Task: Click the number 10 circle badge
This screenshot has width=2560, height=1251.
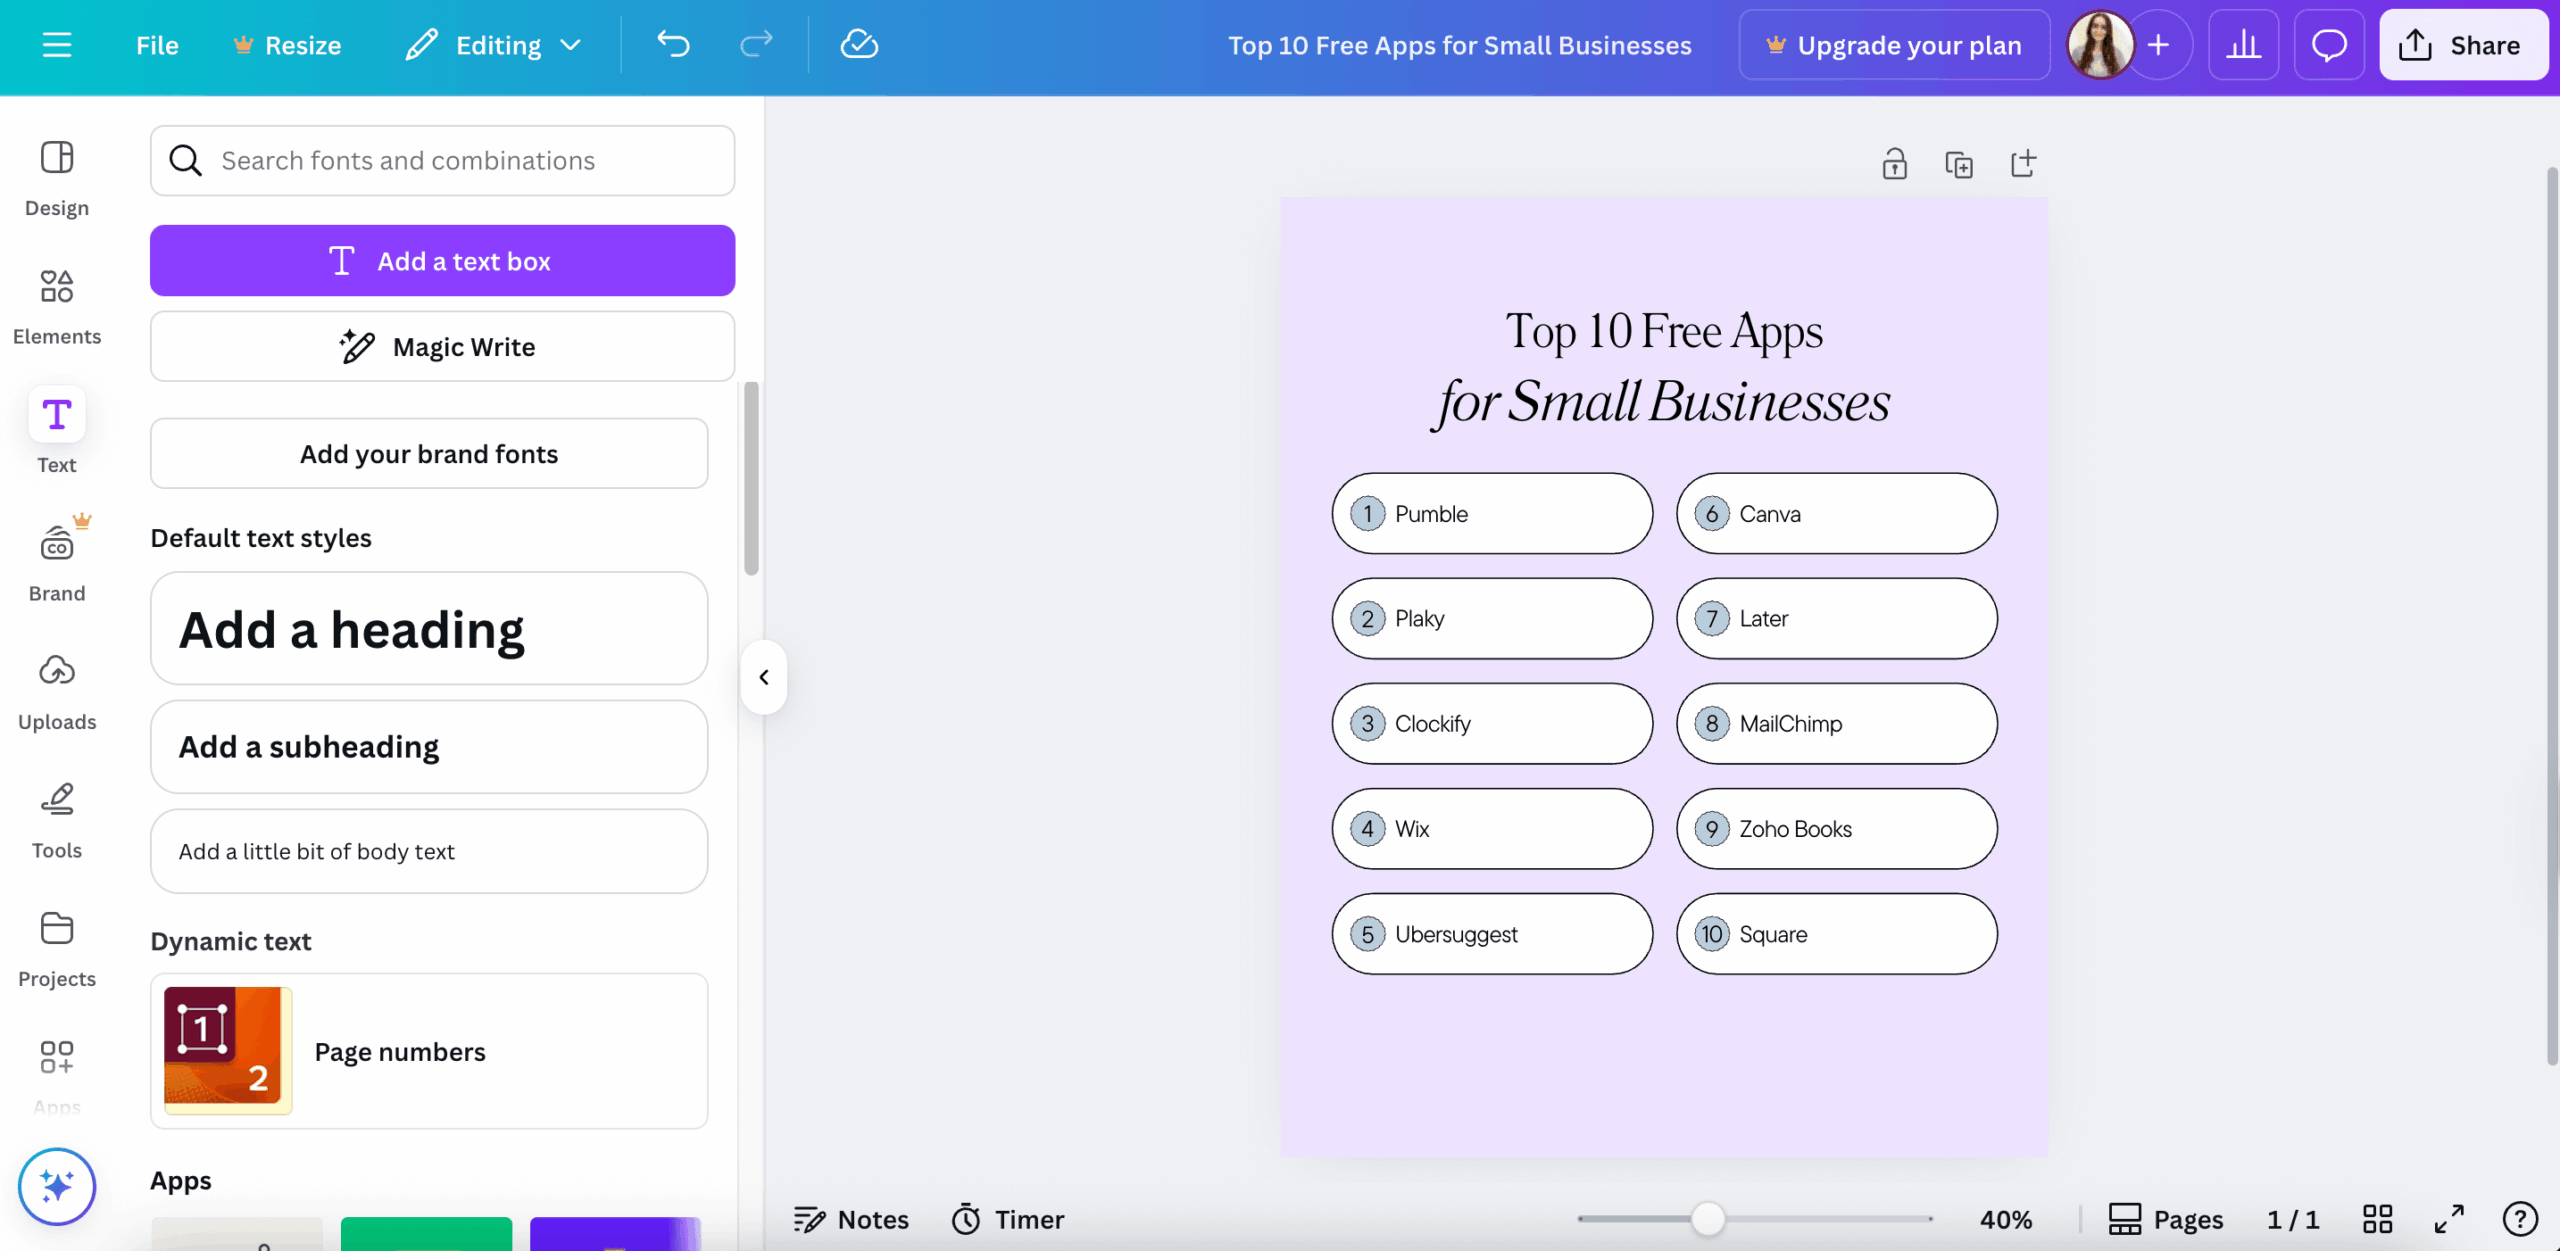Action: click(x=1712, y=934)
